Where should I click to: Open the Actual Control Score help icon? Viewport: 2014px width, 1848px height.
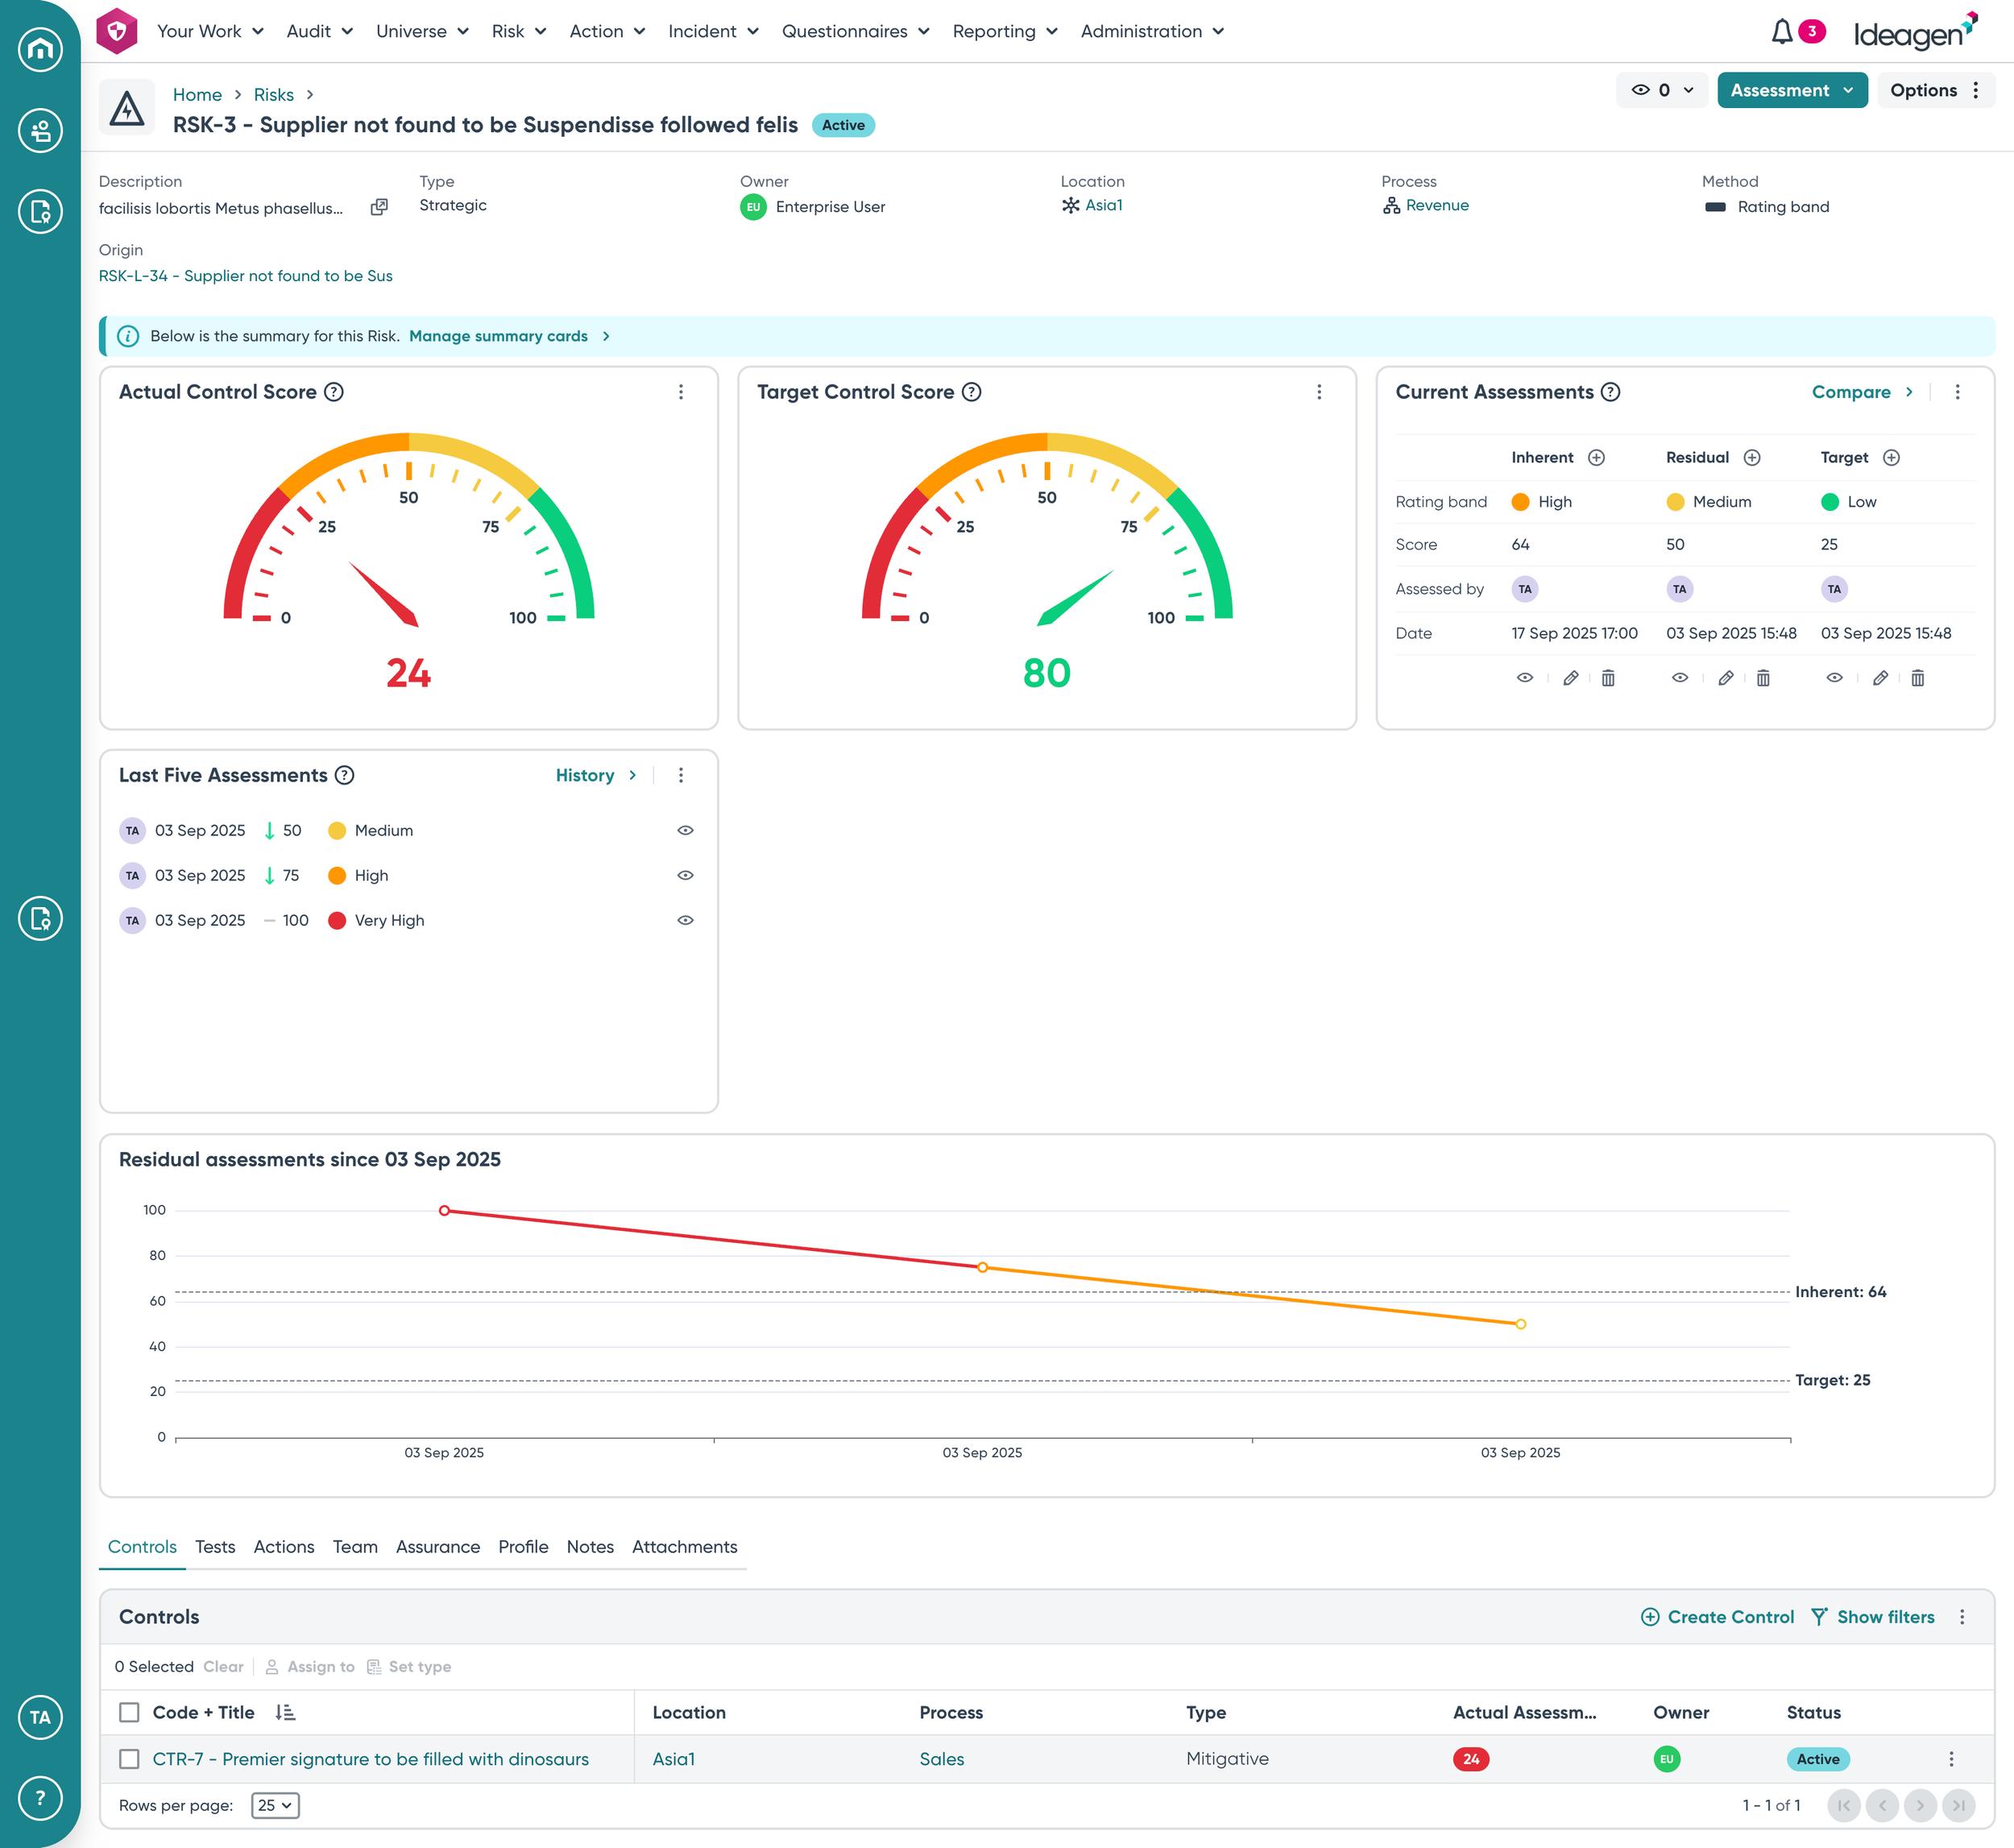(334, 392)
